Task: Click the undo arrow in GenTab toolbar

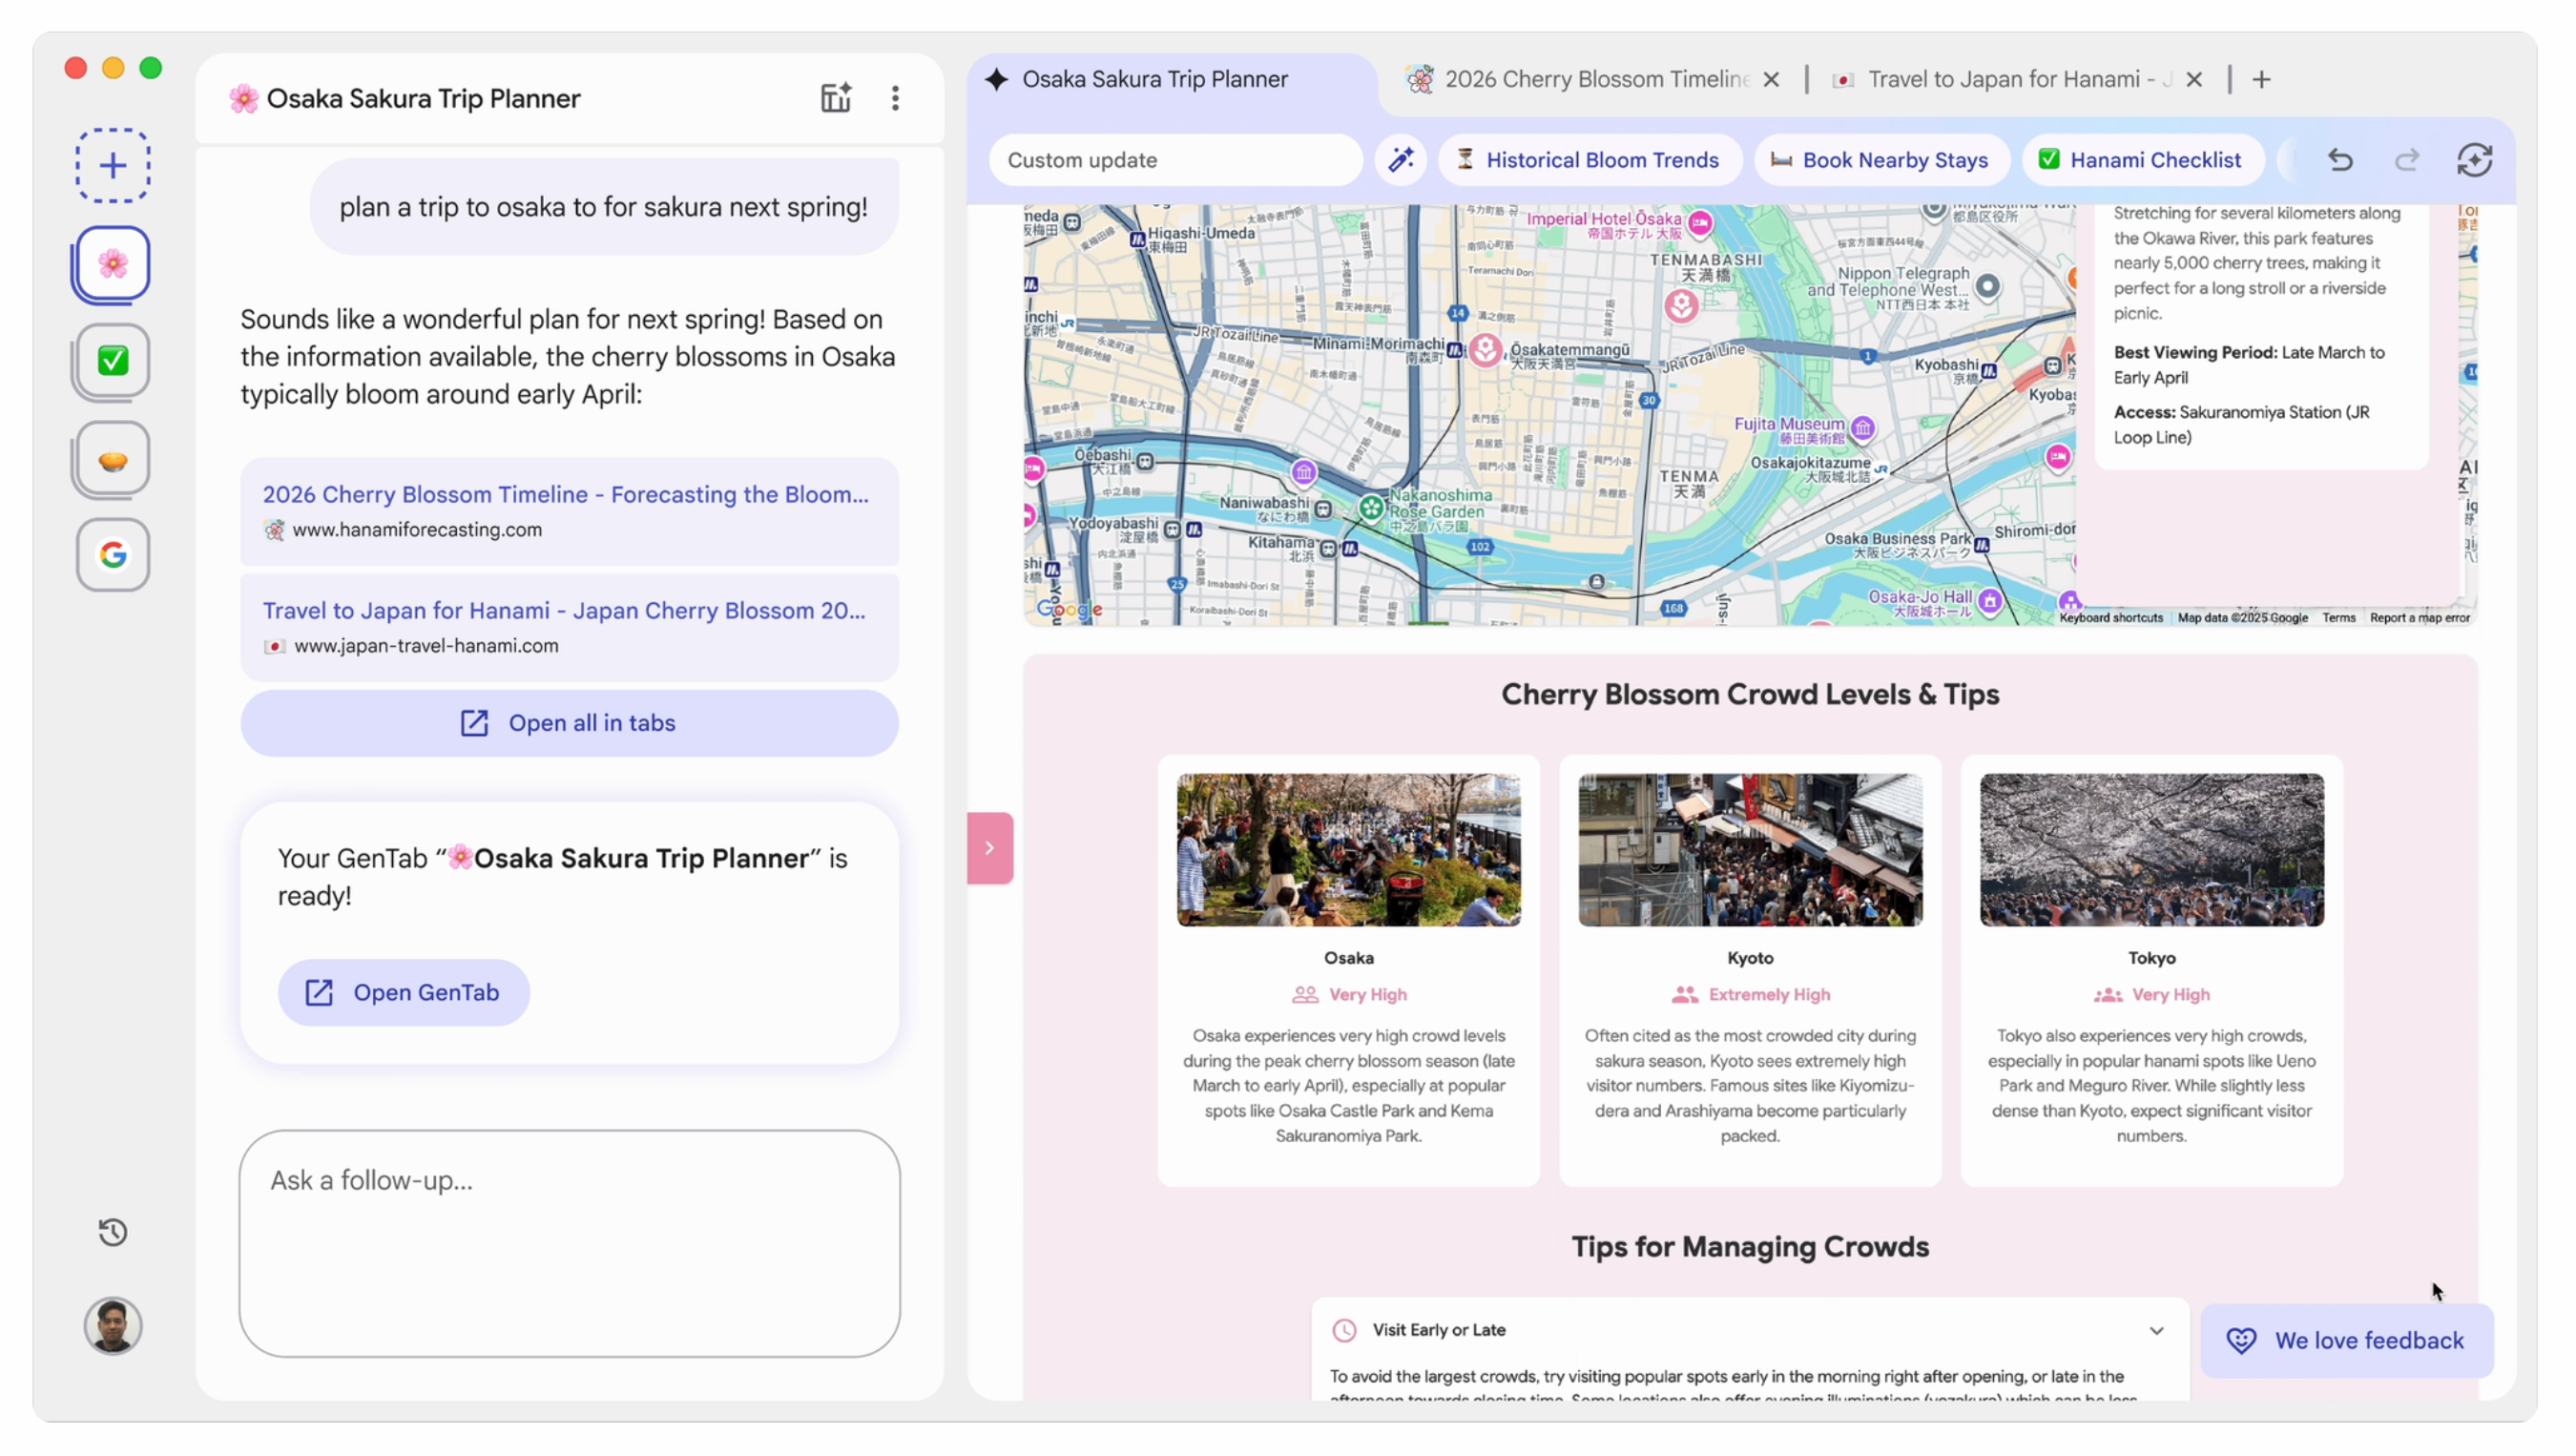Action: (x=2340, y=160)
